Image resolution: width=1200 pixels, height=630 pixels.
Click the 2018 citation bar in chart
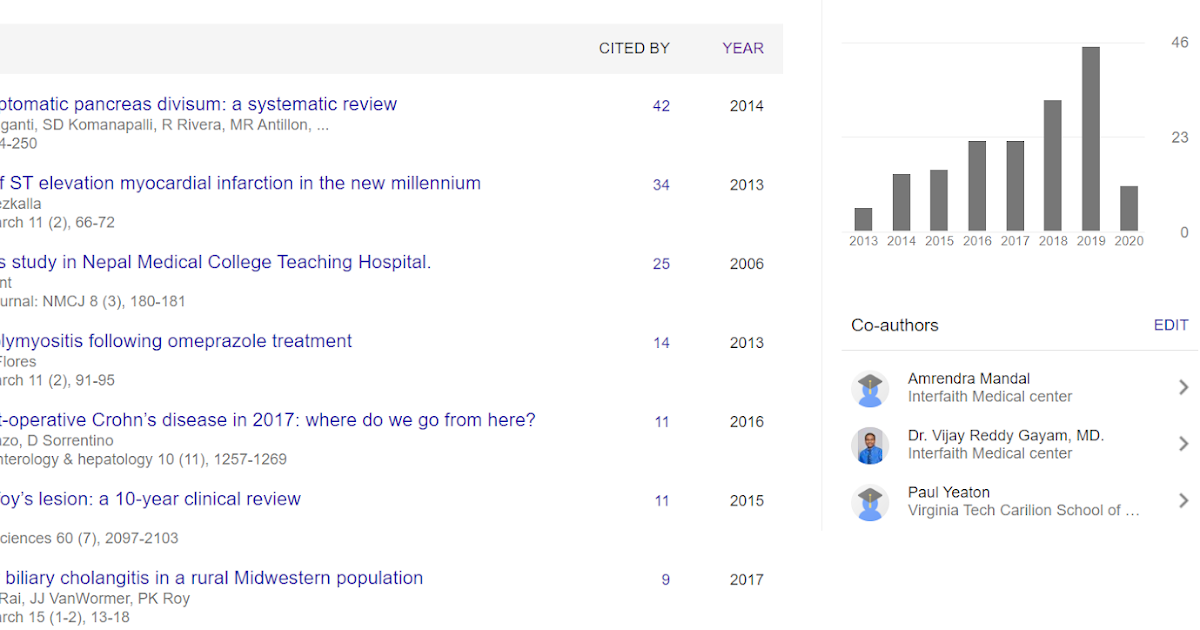click(1053, 165)
